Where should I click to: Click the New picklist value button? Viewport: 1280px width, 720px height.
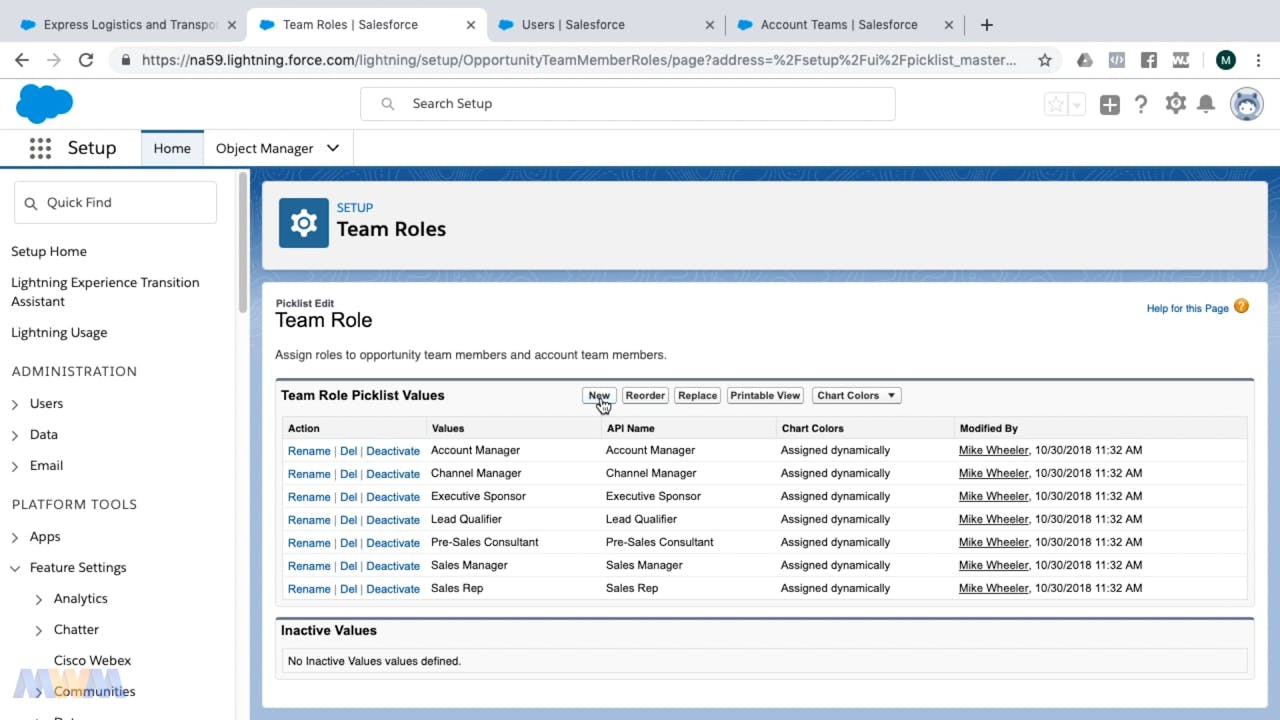599,396
